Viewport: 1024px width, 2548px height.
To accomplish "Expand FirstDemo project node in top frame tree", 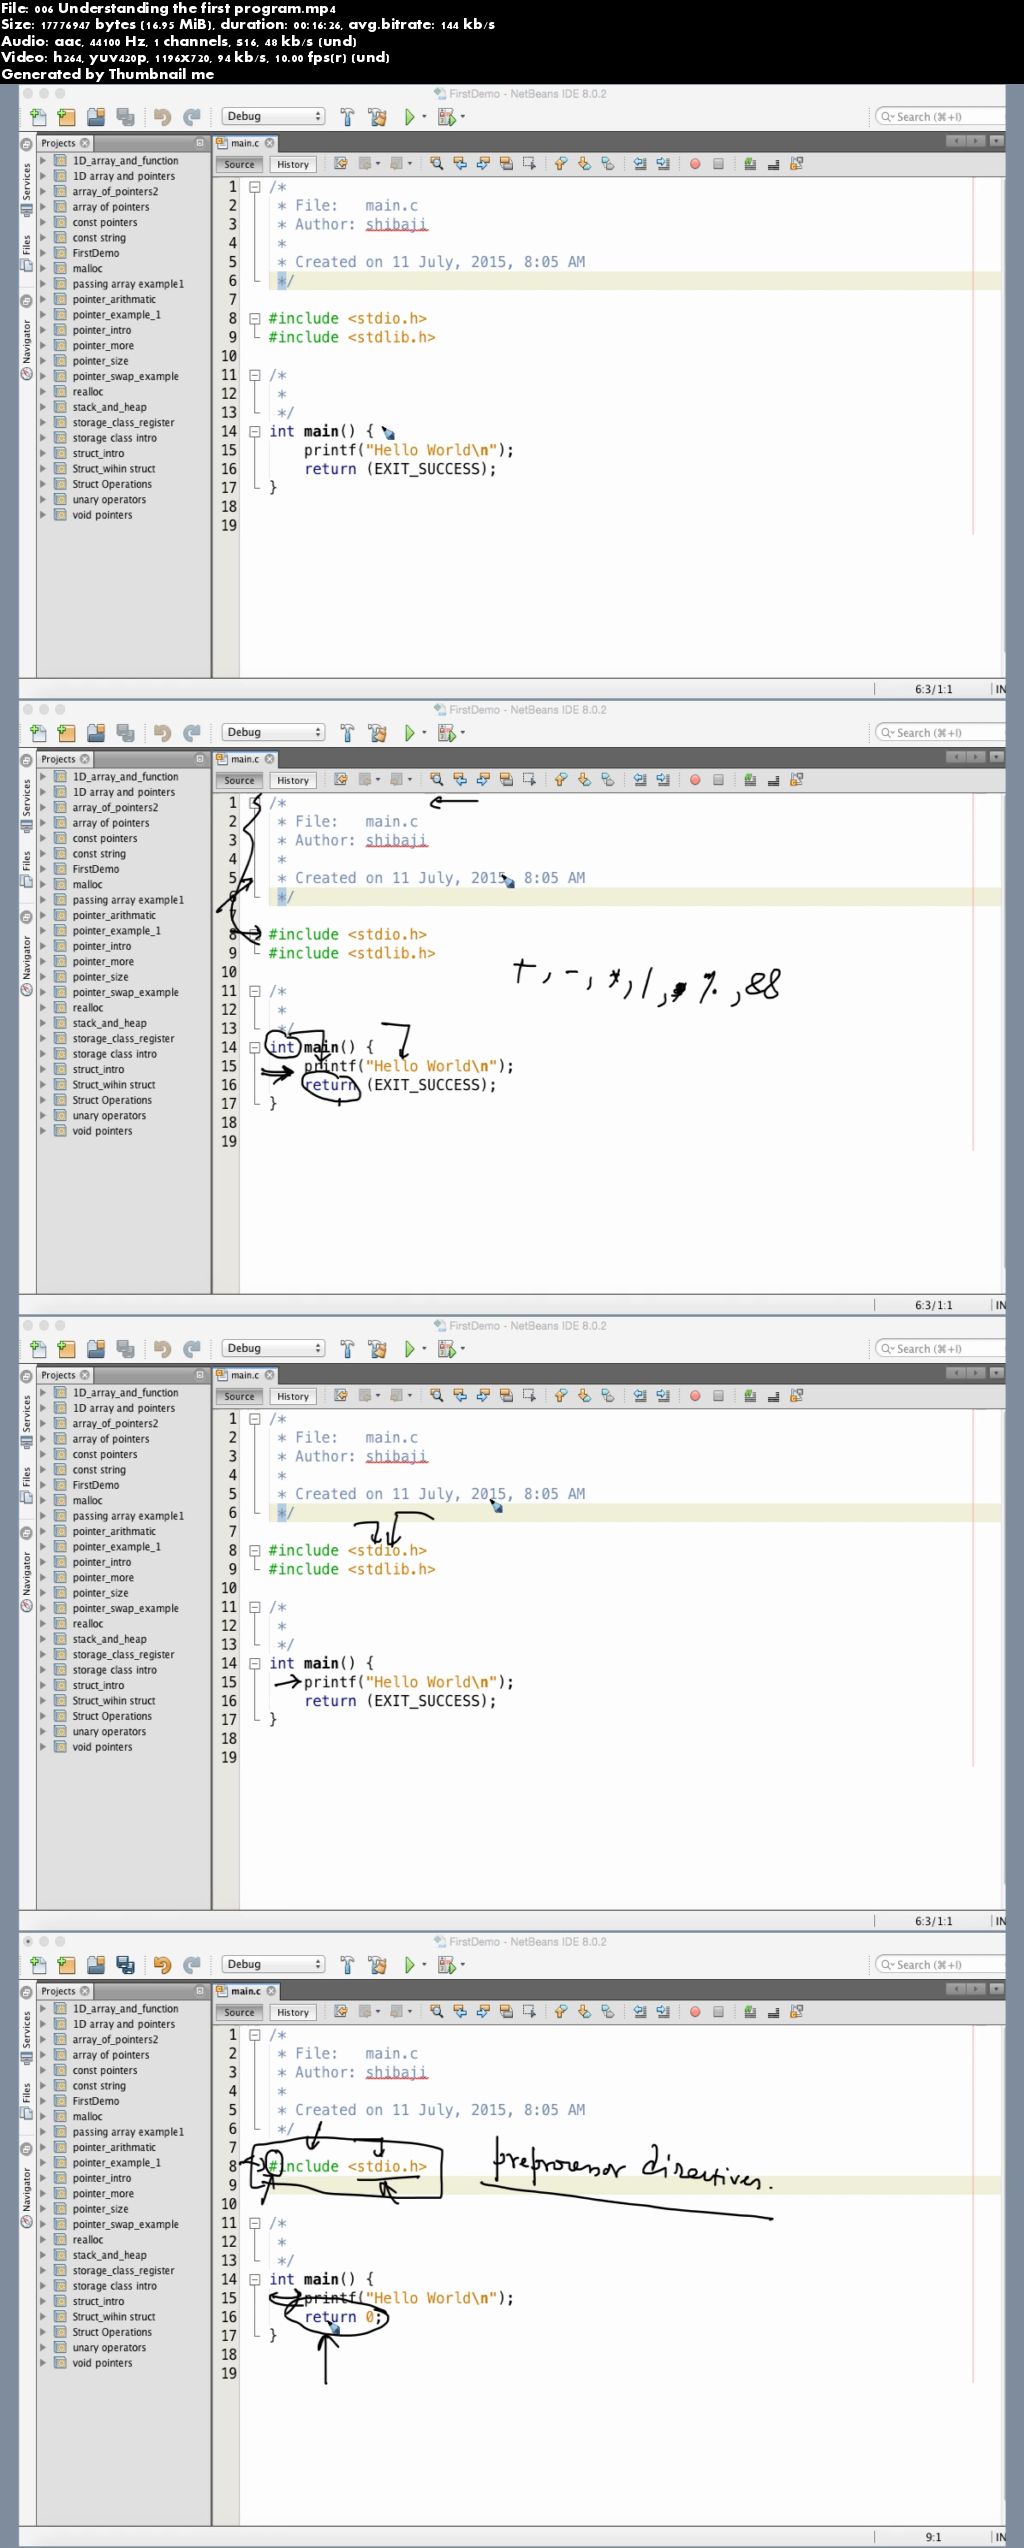I will [x=43, y=253].
